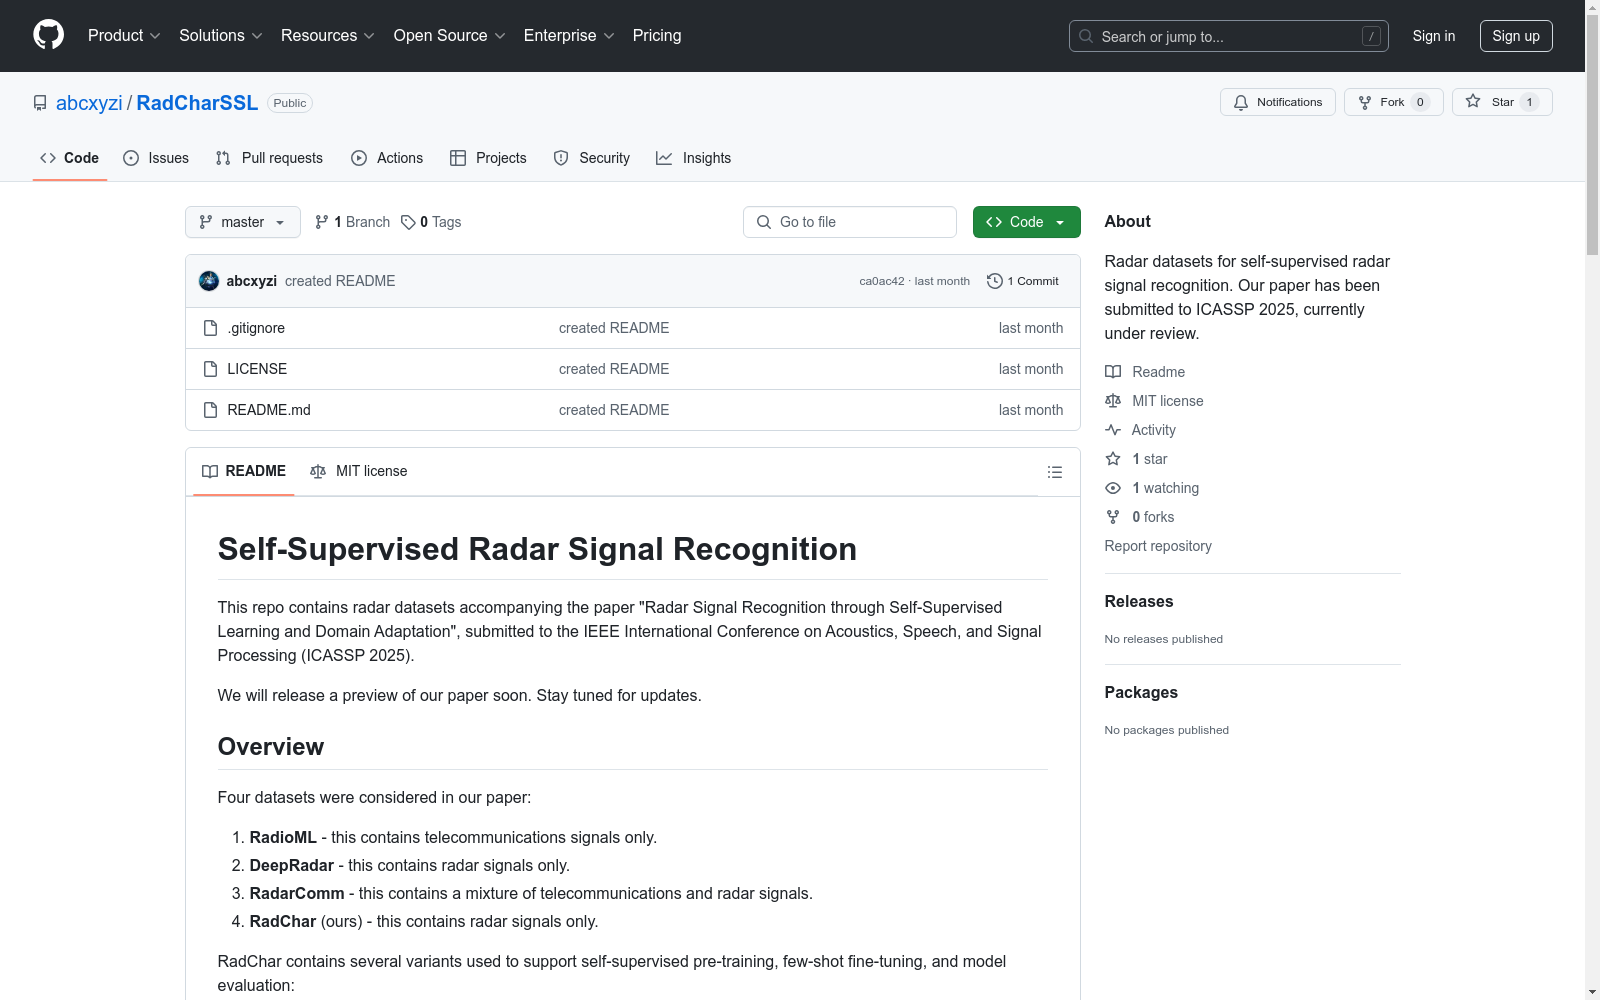Click the scrollbar down arrow at page bottom
The height and width of the screenshot is (1000, 1600).
[1592, 992]
